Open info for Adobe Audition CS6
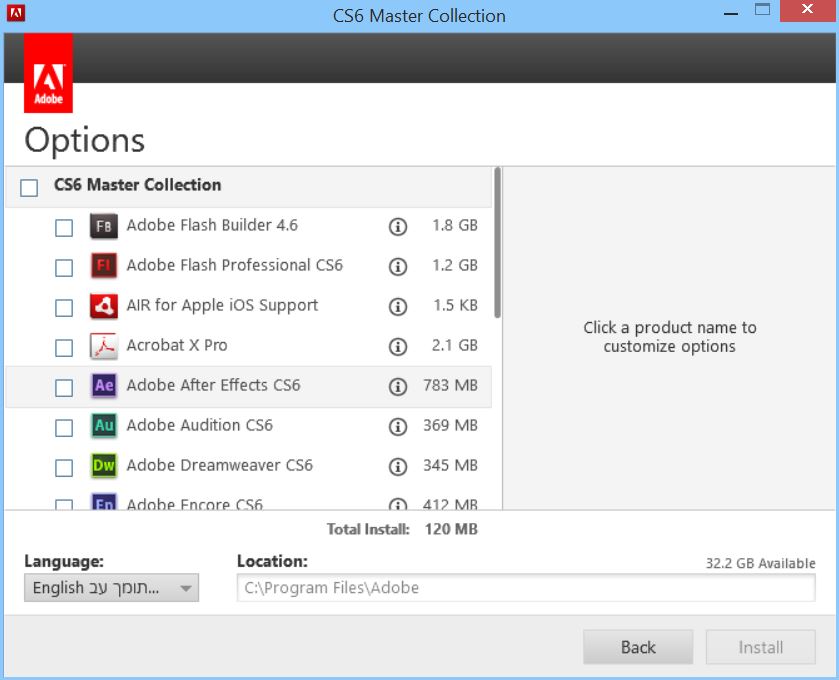Screen dimensions: 839x680 [398, 426]
